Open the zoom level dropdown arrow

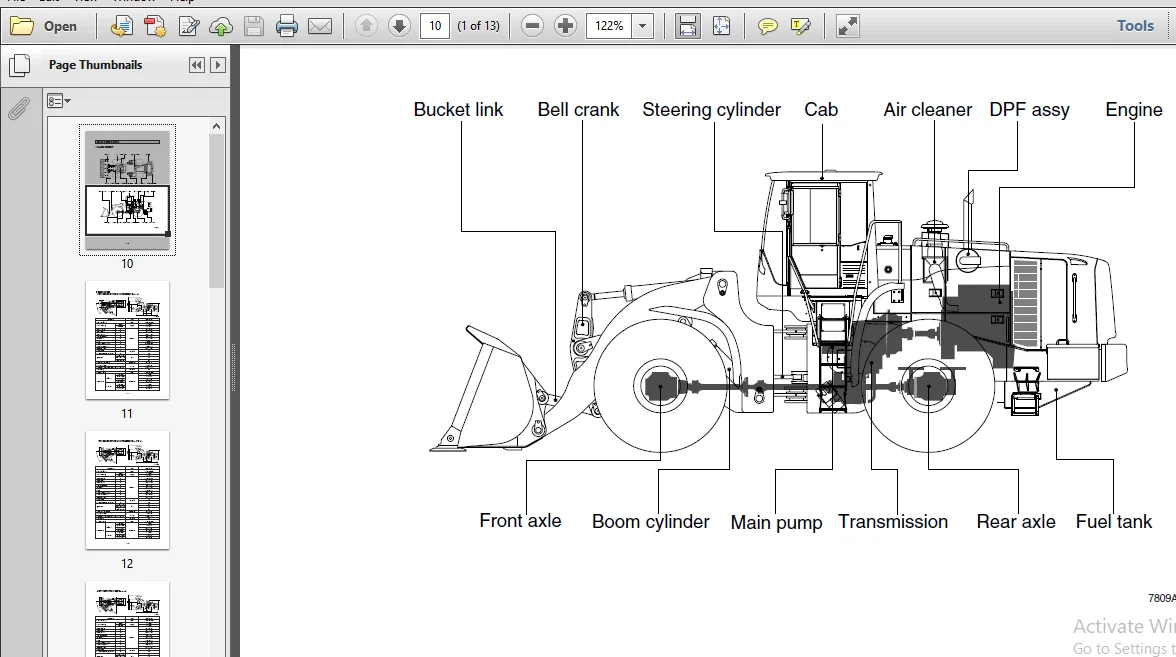tap(642, 26)
